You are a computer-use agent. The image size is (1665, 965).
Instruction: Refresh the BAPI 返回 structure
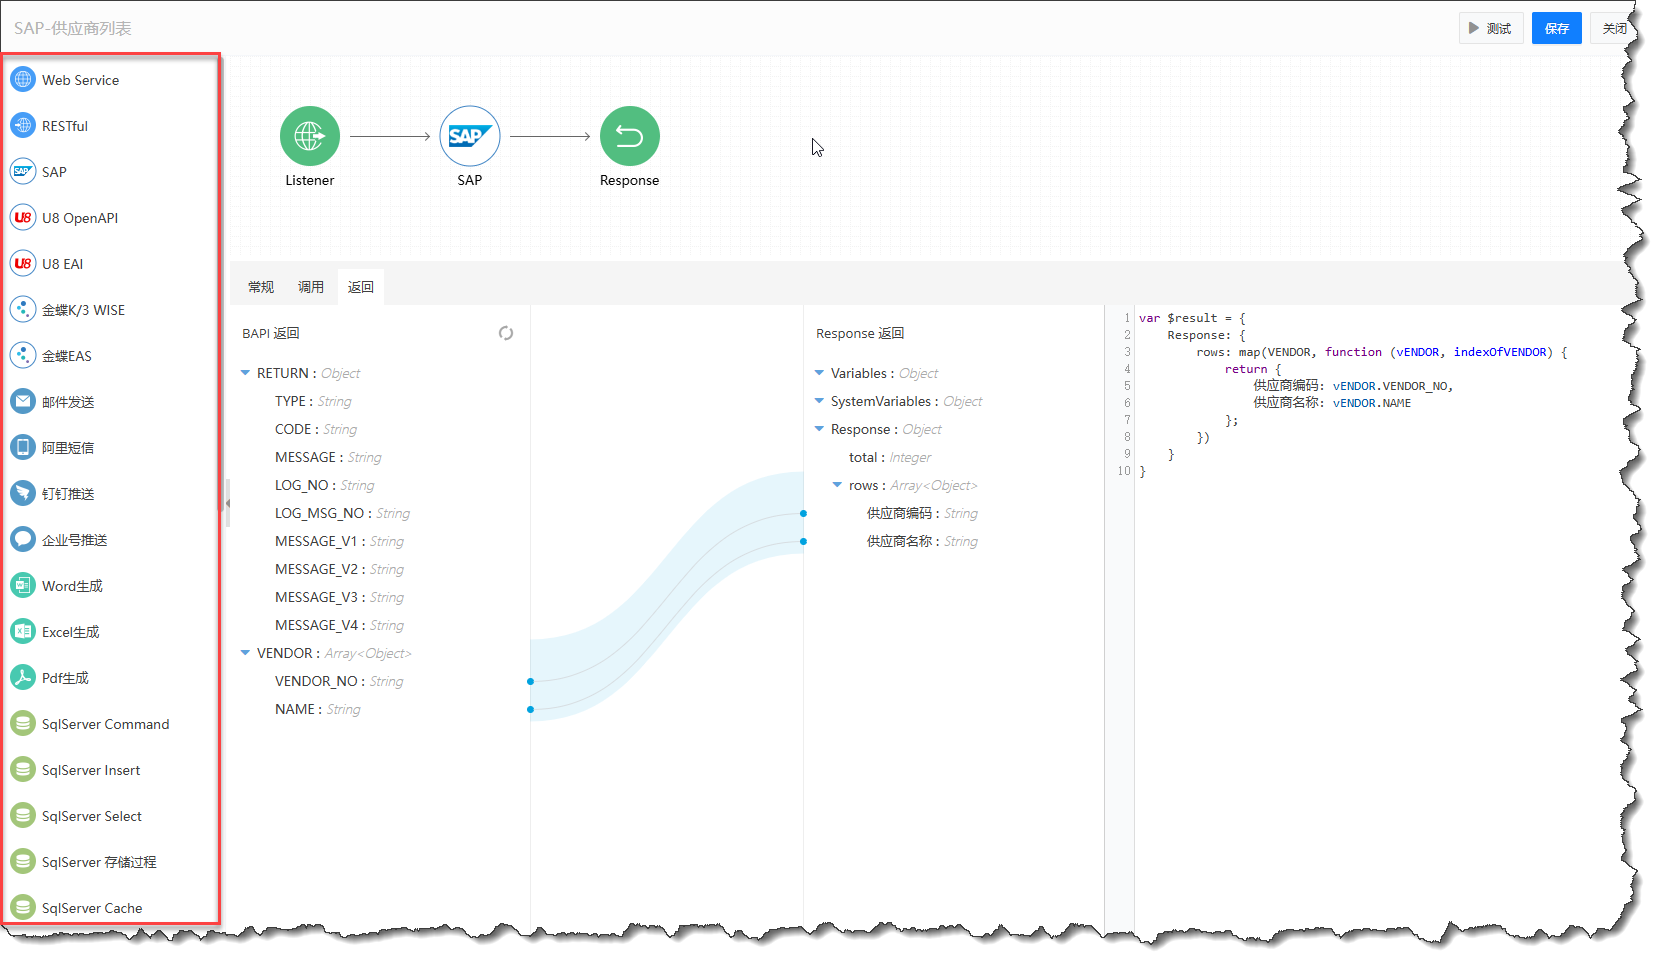click(x=506, y=333)
